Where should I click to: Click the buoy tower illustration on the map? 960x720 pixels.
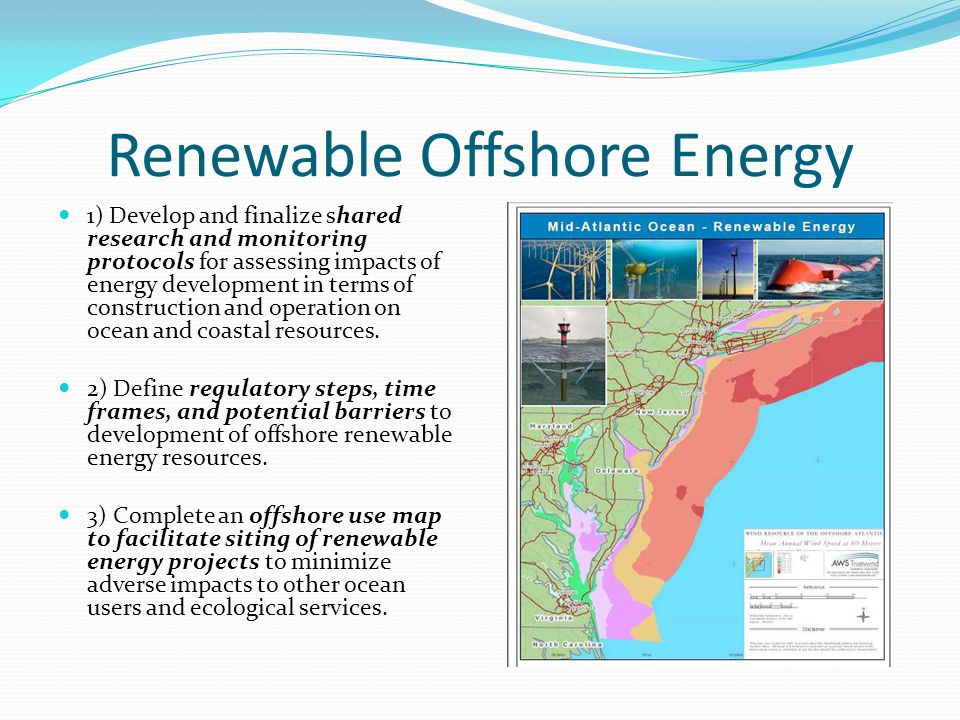pos(563,356)
